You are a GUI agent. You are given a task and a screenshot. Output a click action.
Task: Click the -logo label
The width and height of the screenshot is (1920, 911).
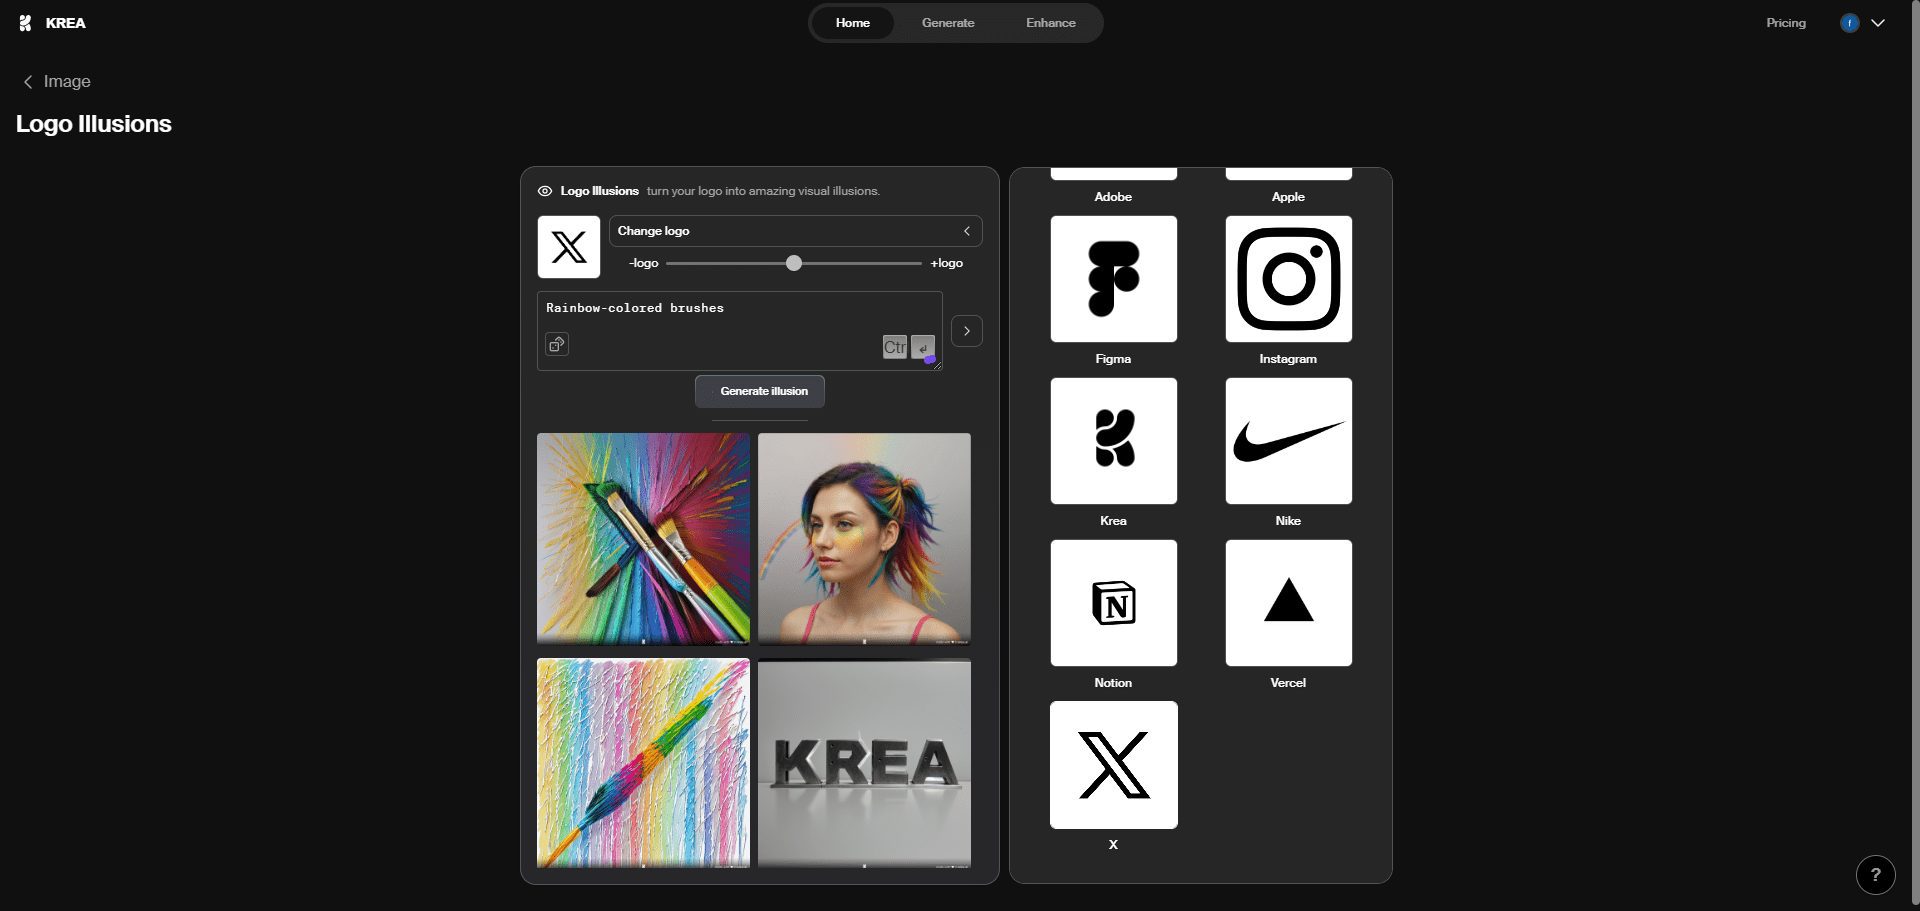coord(643,263)
